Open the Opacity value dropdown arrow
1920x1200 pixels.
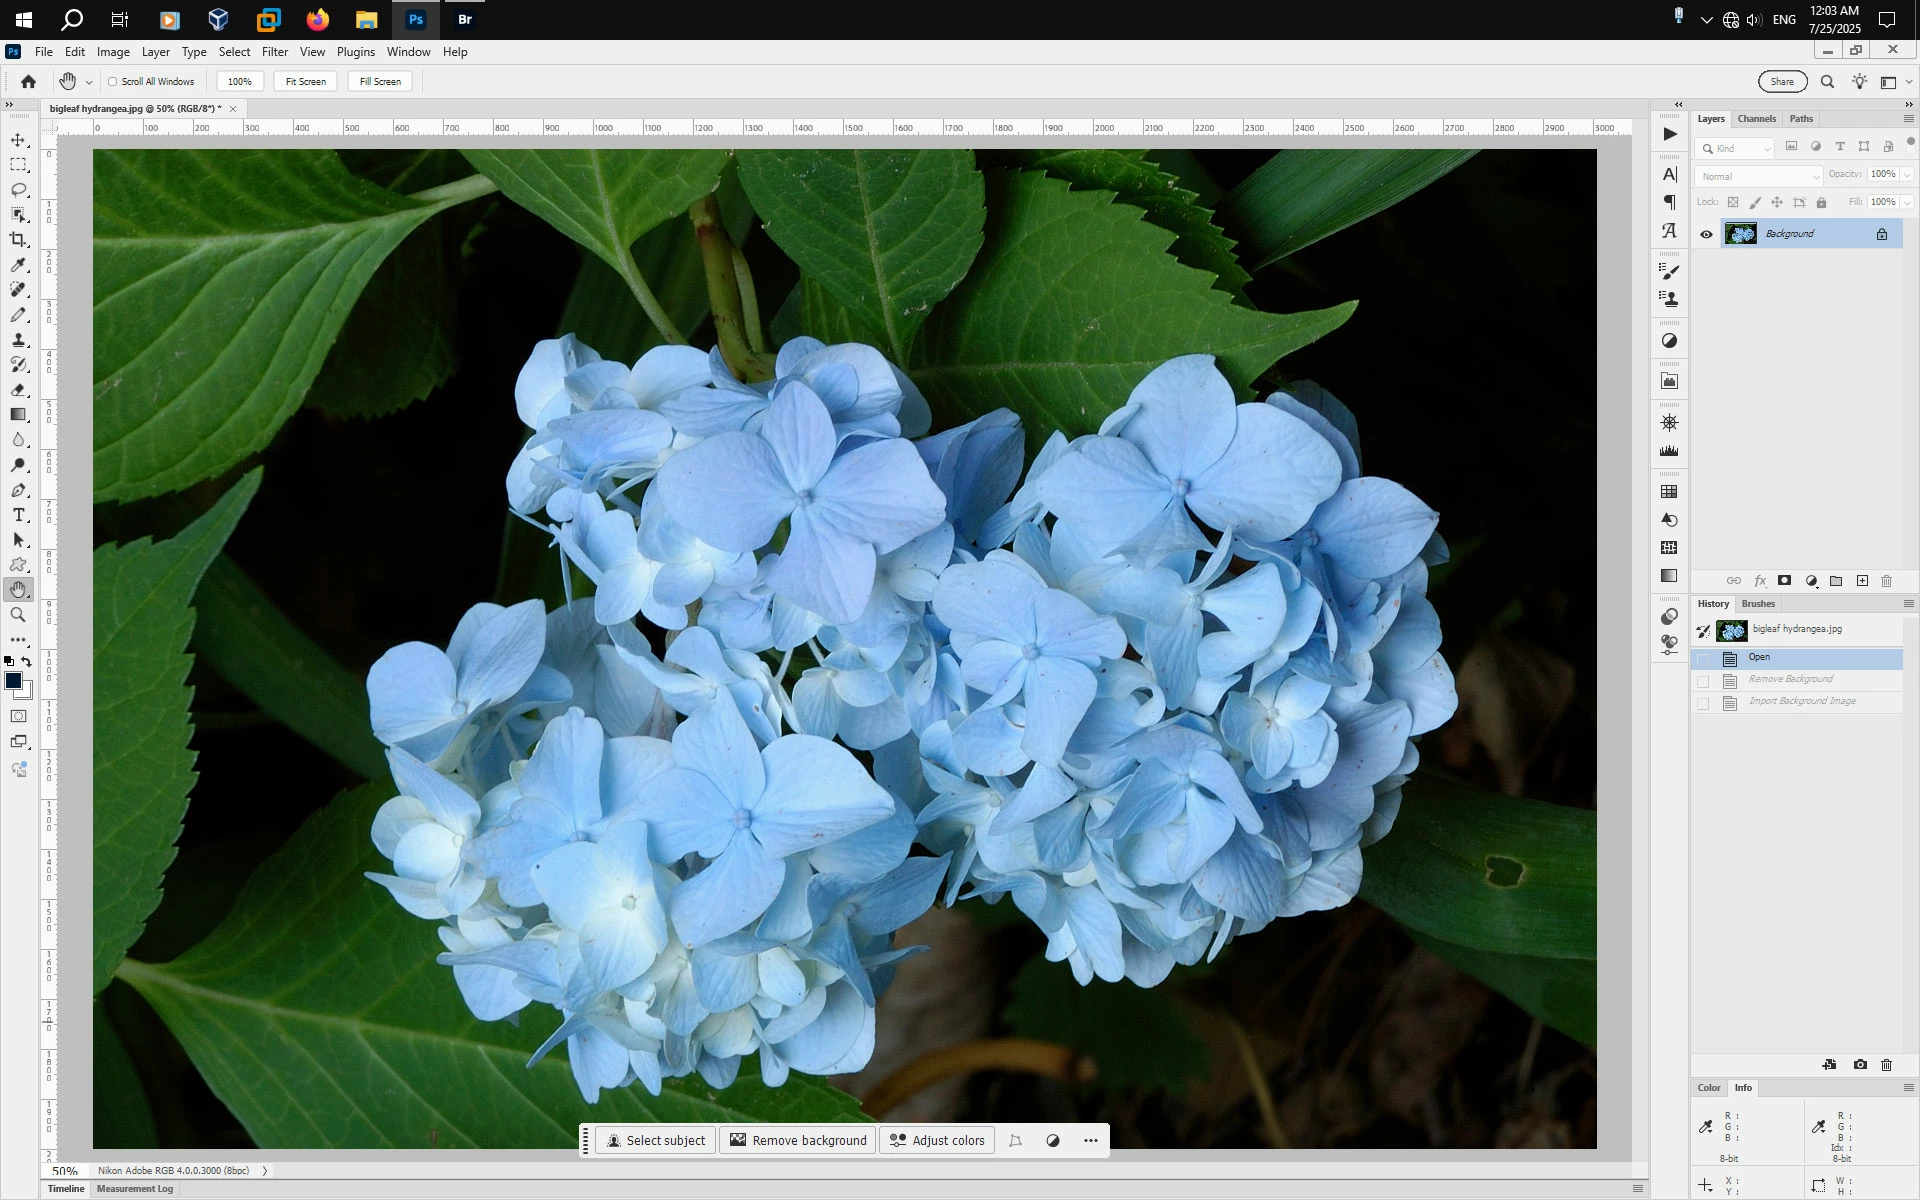[1907, 175]
